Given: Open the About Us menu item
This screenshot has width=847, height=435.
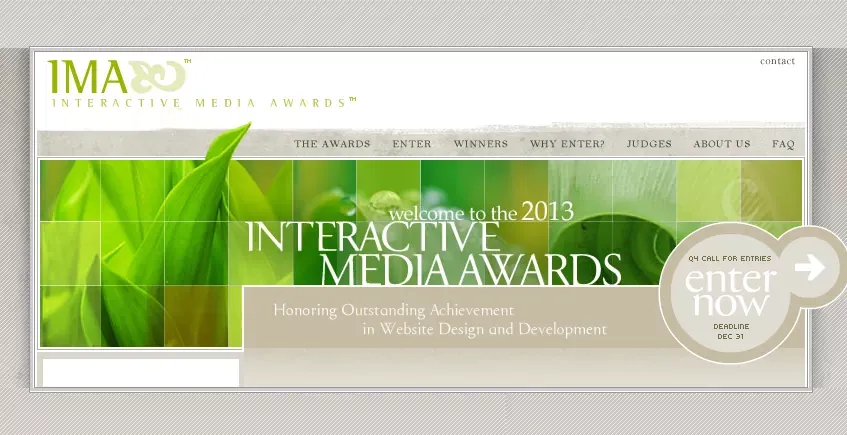Looking at the screenshot, I should [x=722, y=144].
